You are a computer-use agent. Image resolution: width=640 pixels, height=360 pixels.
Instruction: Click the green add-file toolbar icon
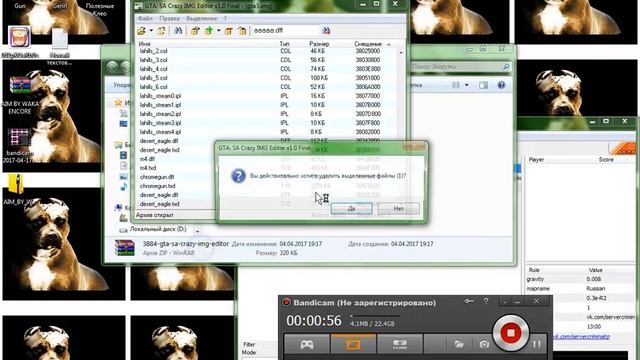click(x=209, y=31)
